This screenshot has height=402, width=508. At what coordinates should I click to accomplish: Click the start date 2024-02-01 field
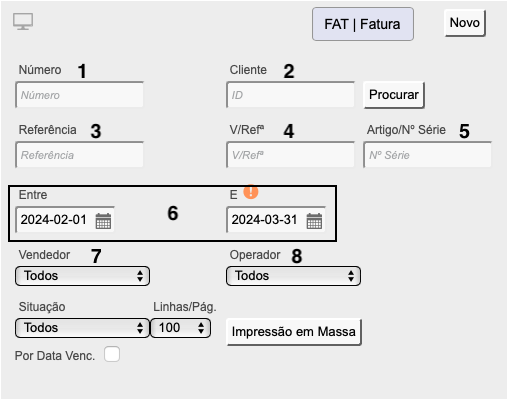(65, 220)
